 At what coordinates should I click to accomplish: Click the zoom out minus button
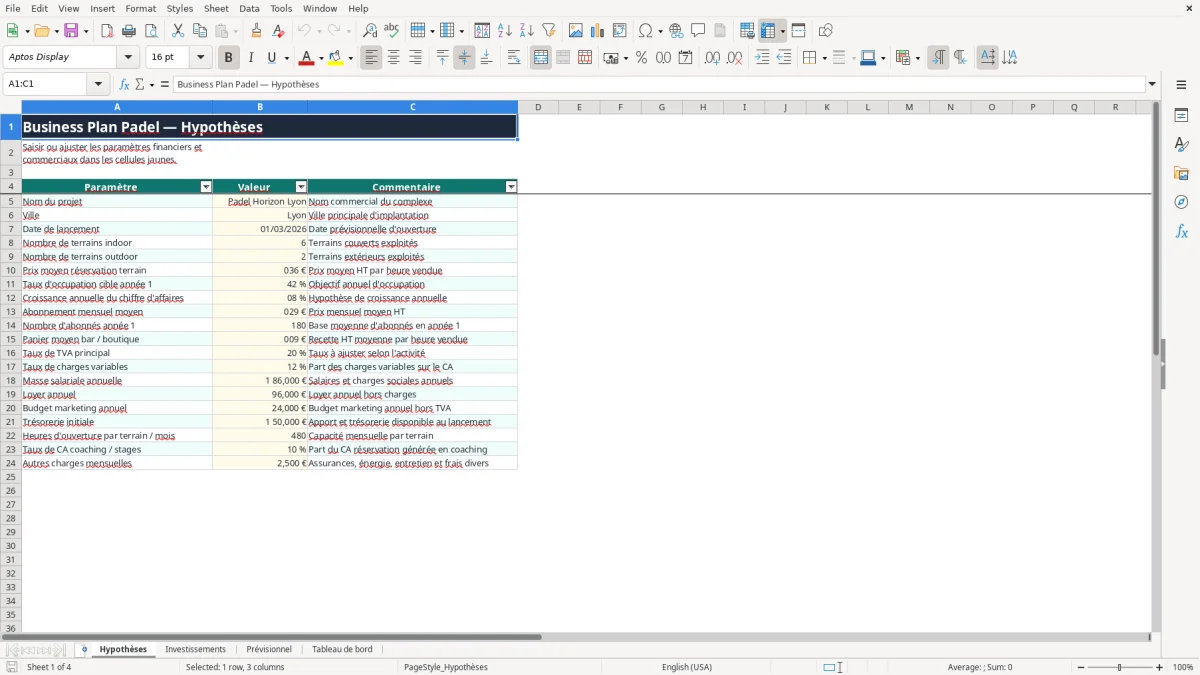click(x=1079, y=667)
